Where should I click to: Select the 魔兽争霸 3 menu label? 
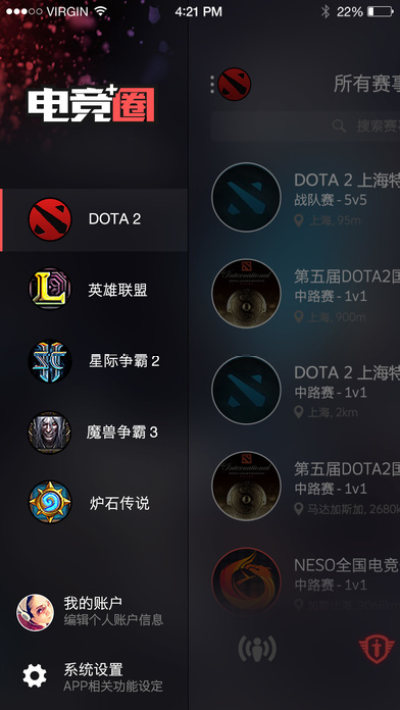click(122, 432)
